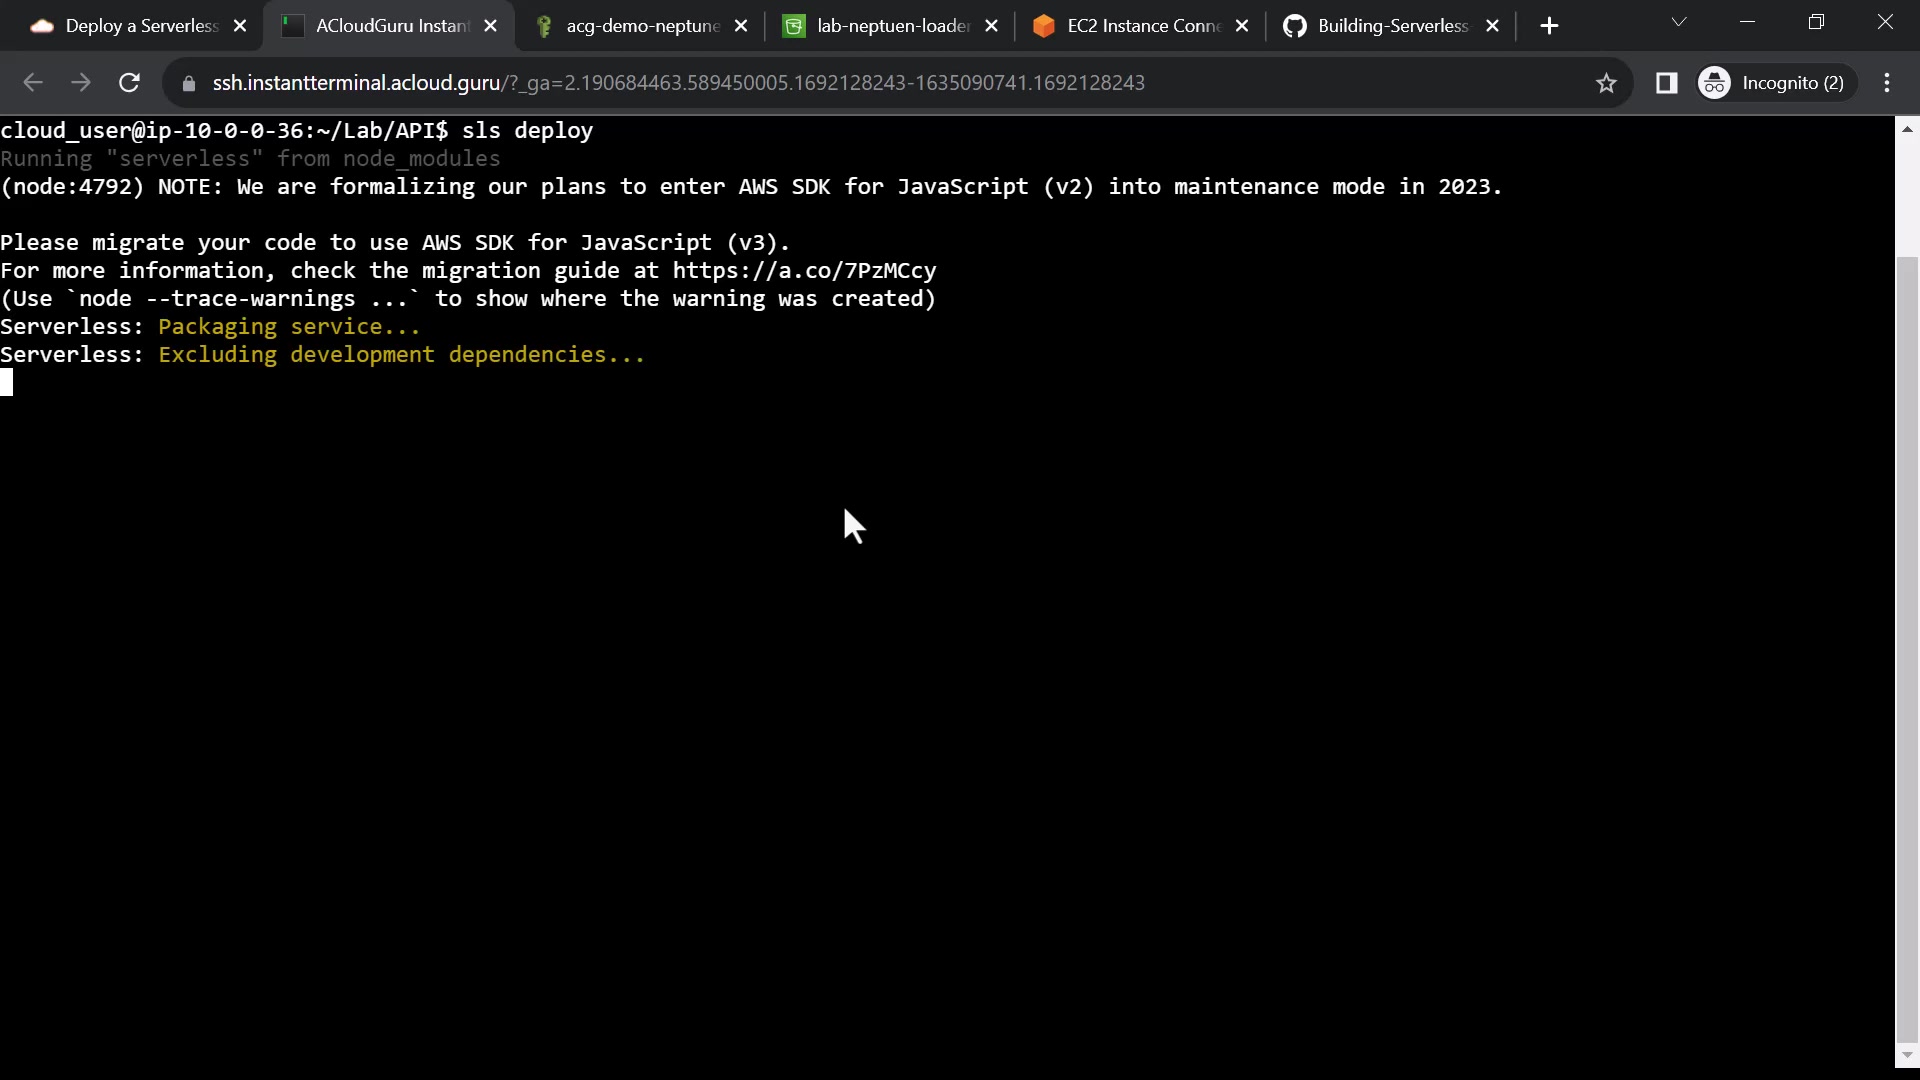Screen dimensions: 1920x1080
Task: Reload the terminal page
Action: pos(129,83)
